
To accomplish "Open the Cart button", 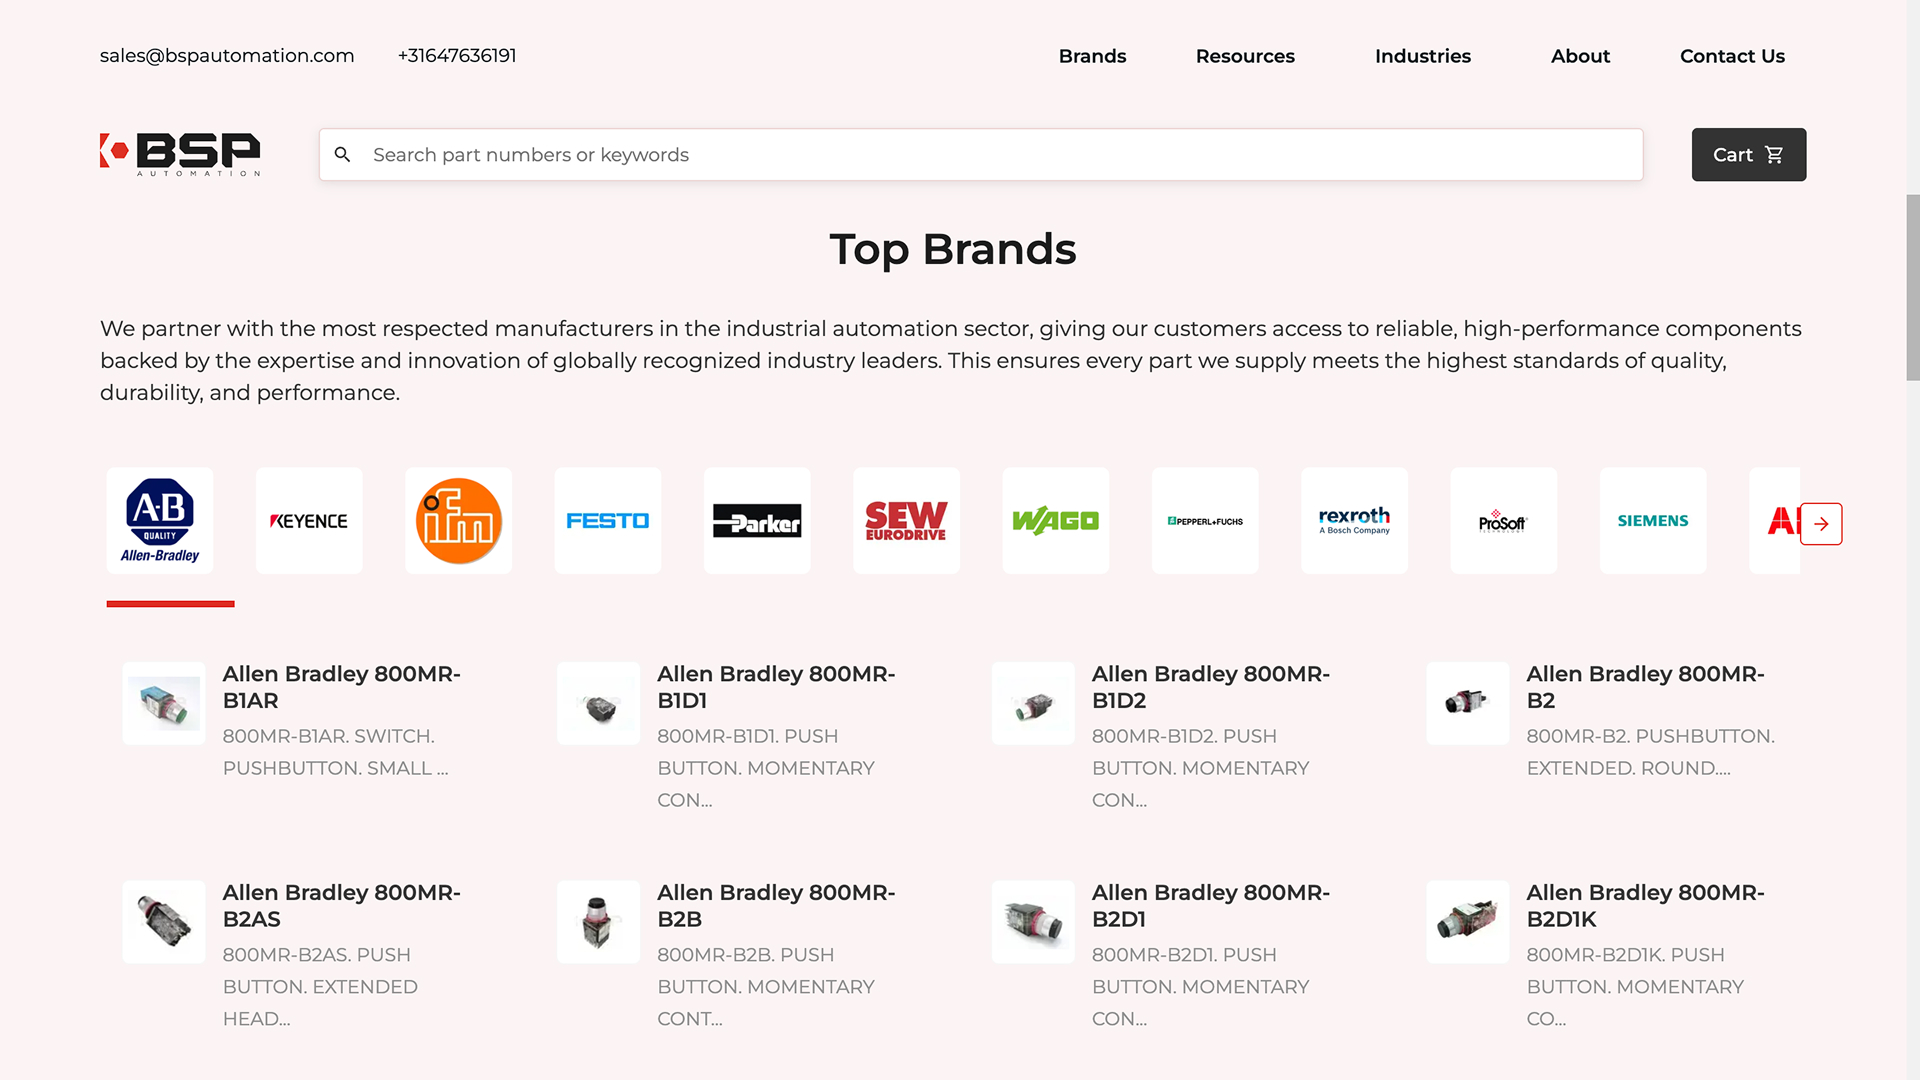I will [1749, 155].
